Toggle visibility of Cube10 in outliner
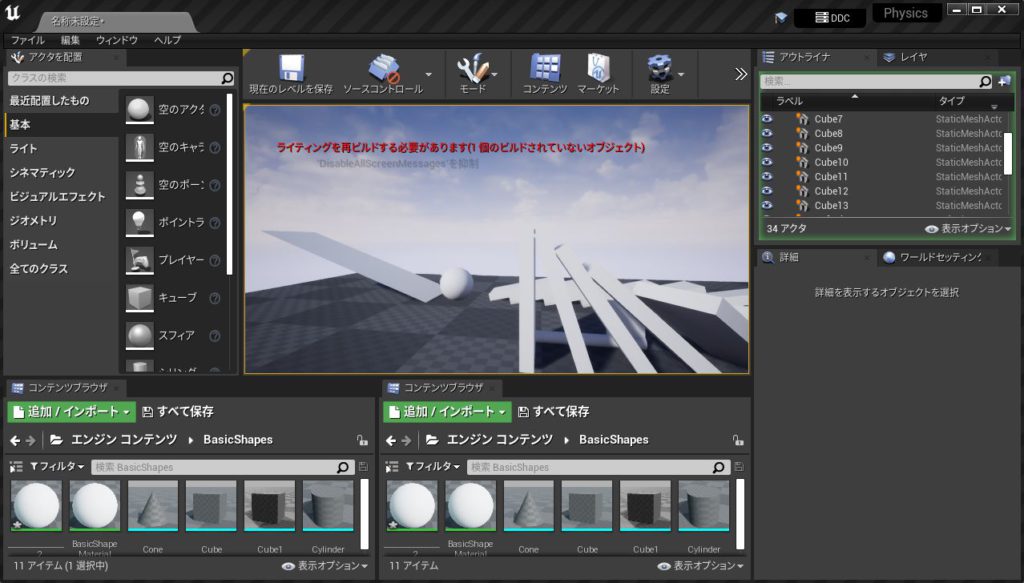Screen dimensions: 1024x583 pyautogui.click(x=767, y=162)
